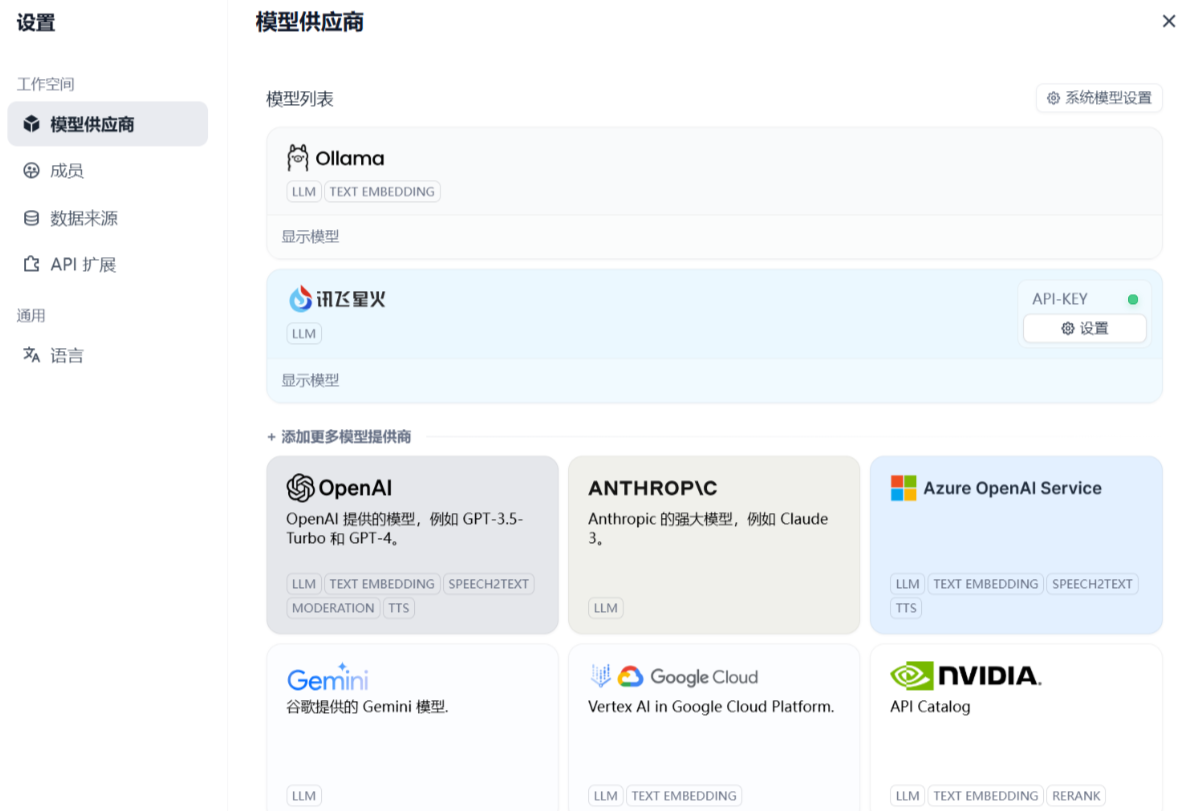Click the Vertex AI icon left of Google Cloud
This screenshot has width=1182, height=811.
tap(600, 676)
